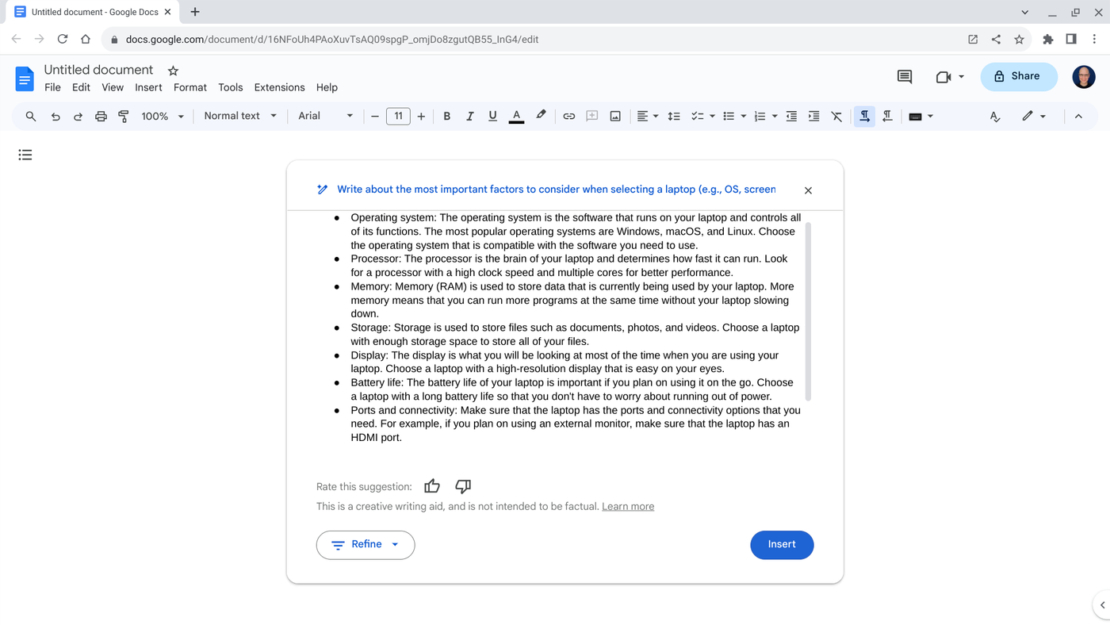Expand the Refine suggestion menu

[365, 545]
